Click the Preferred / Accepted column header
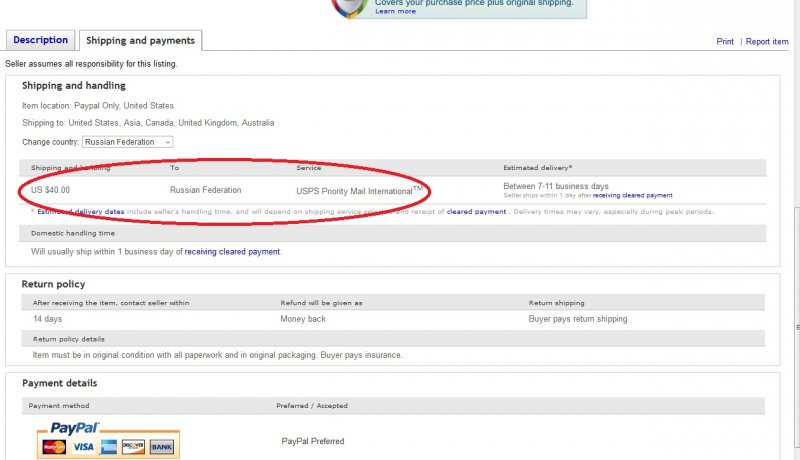The height and width of the screenshot is (460, 800). click(312, 406)
